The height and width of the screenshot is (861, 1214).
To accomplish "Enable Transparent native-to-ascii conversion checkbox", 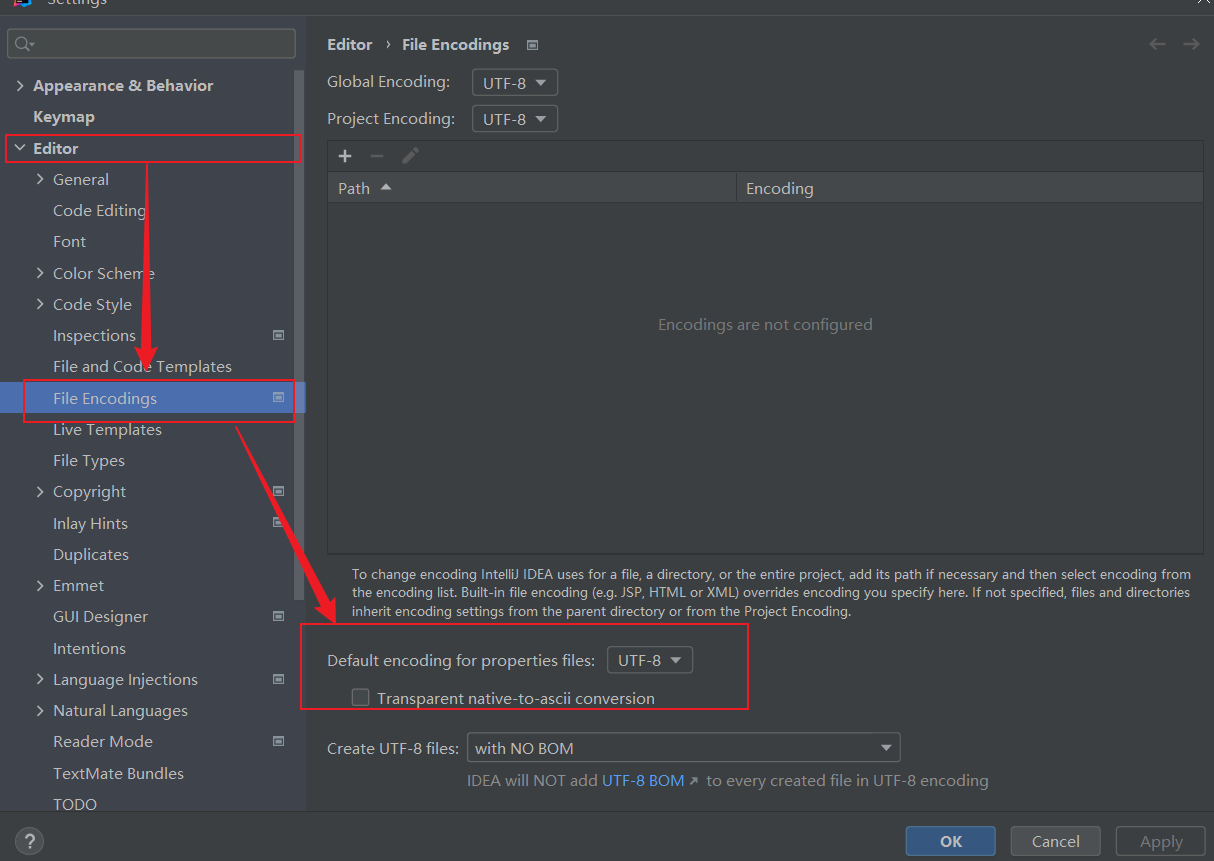I will click(361, 697).
